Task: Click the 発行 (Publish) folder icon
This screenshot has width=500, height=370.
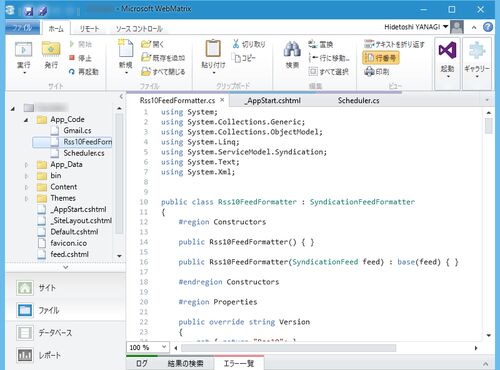Action: (x=51, y=49)
